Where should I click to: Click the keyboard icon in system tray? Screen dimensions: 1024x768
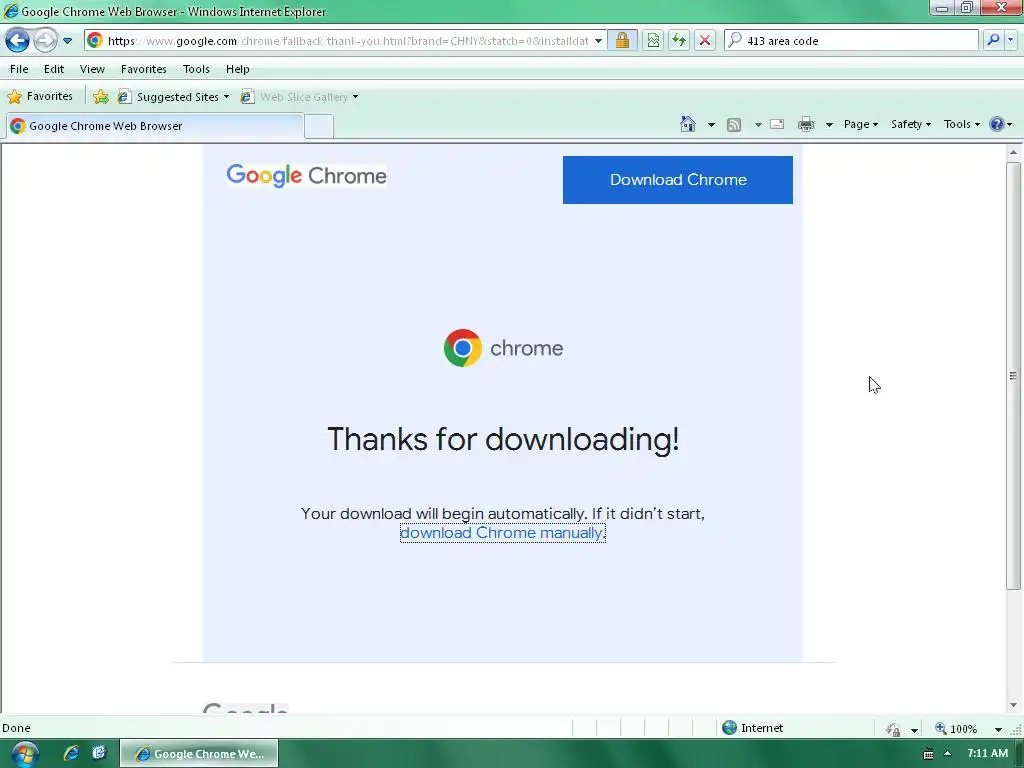[928, 754]
